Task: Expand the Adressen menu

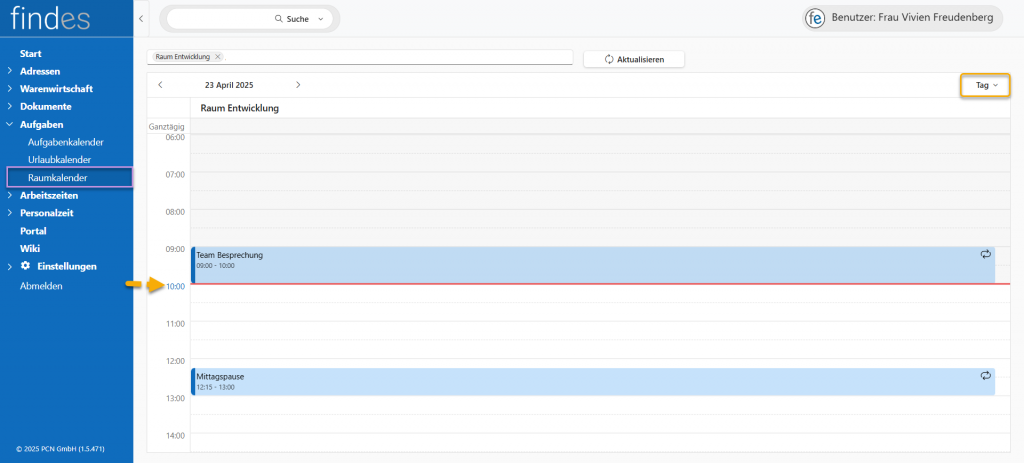Action: click(x=10, y=71)
